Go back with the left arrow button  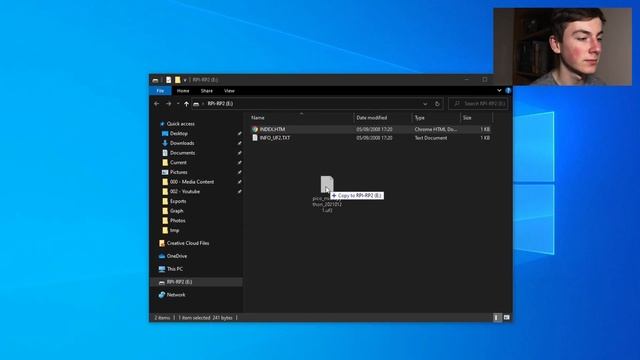coord(156,104)
